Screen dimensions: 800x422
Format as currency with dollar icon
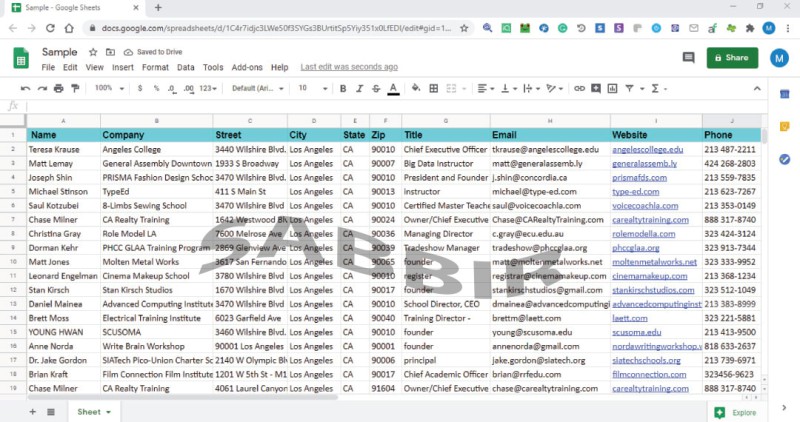coord(140,88)
